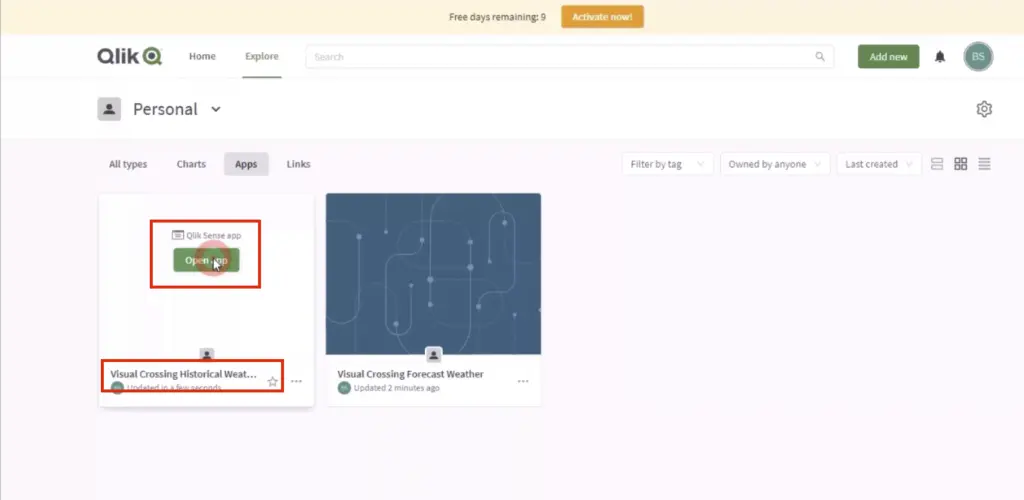Click the Add new button
This screenshot has height=500, width=1024.
coord(888,57)
